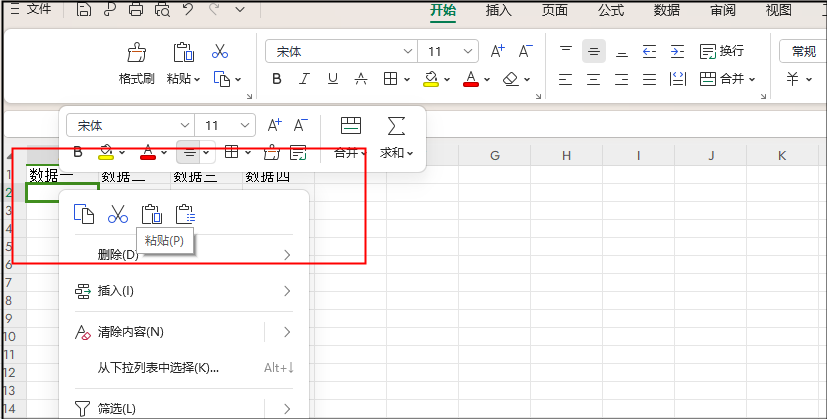This screenshot has height=419, width=827.
Task: Apply red font color in ribbon
Action: 471,79
